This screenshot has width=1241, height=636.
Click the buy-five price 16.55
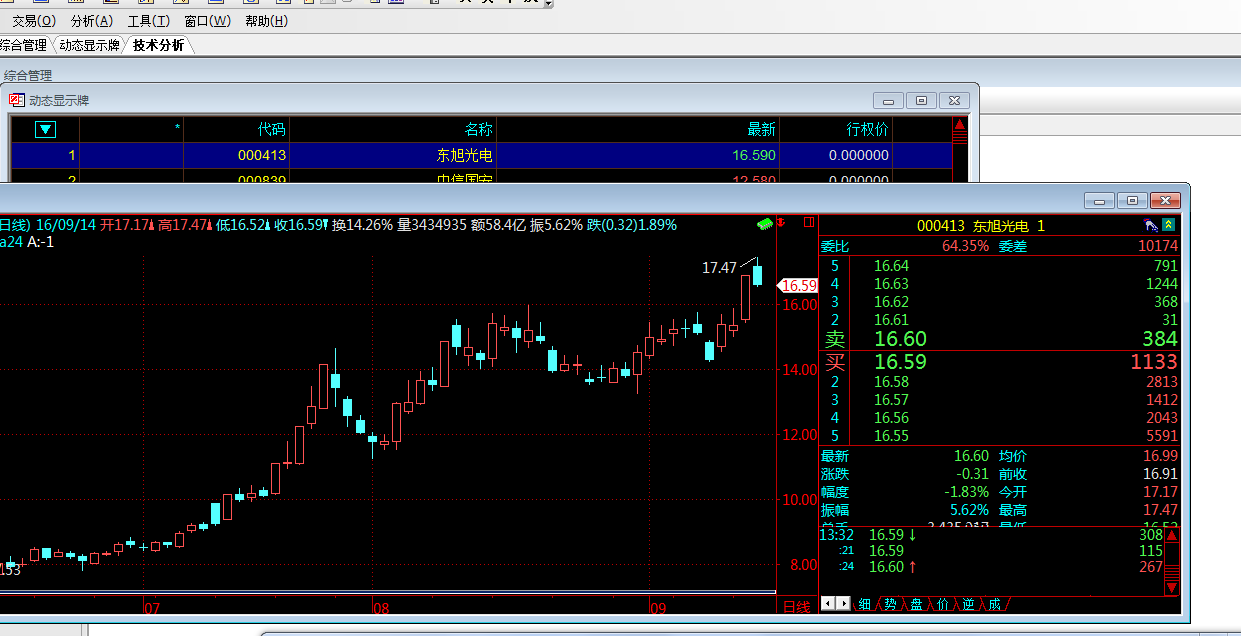click(891, 435)
